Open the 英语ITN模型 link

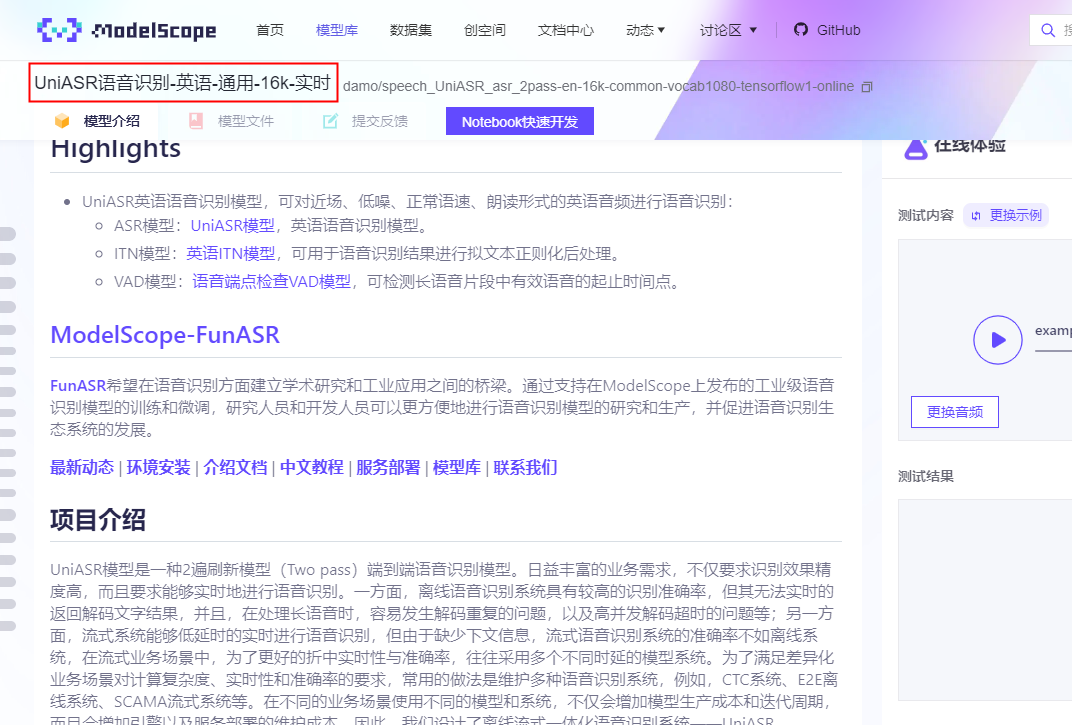(x=230, y=254)
